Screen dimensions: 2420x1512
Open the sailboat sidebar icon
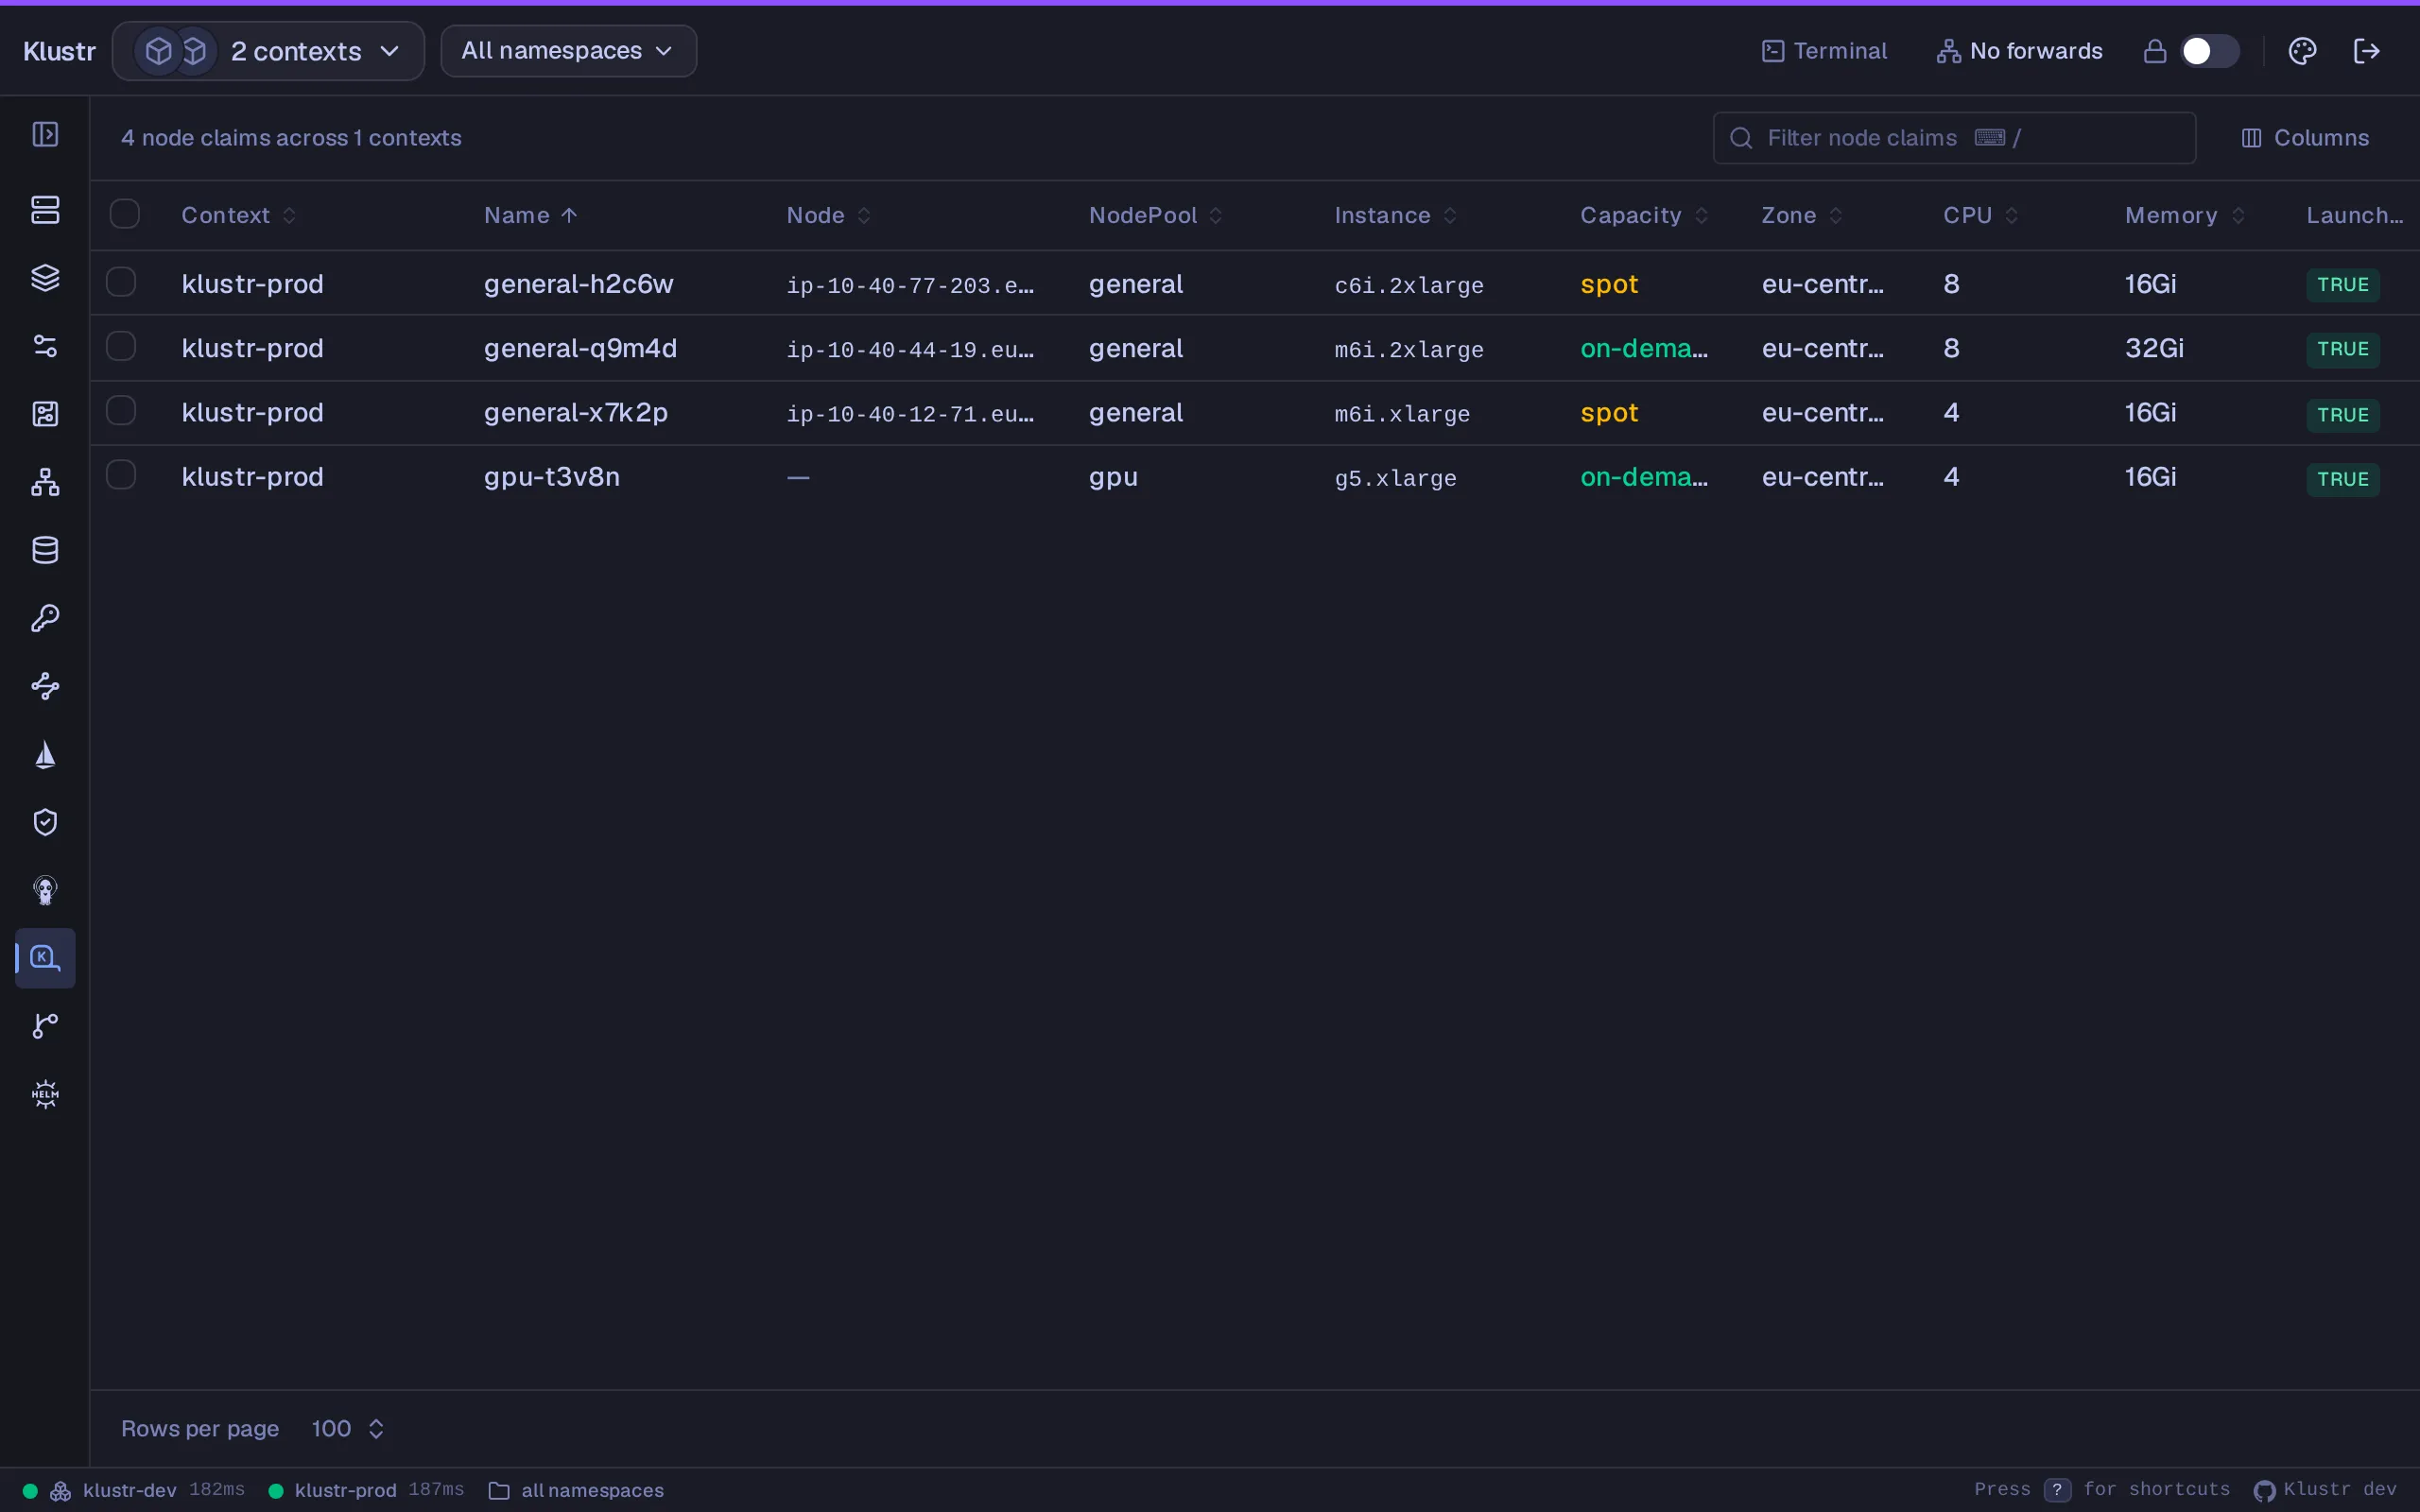click(45, 754)
